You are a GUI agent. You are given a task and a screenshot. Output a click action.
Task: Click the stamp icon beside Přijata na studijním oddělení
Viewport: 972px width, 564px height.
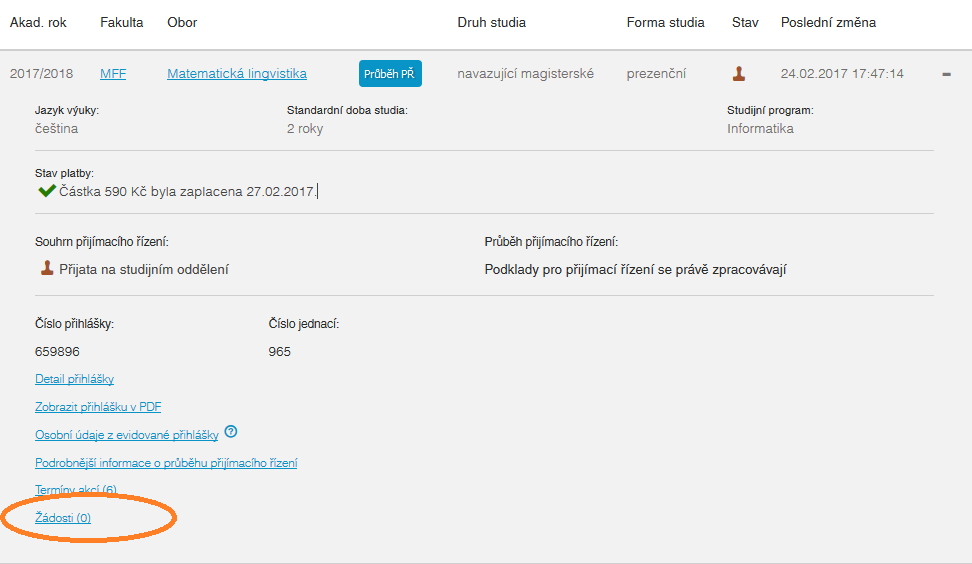46,268
